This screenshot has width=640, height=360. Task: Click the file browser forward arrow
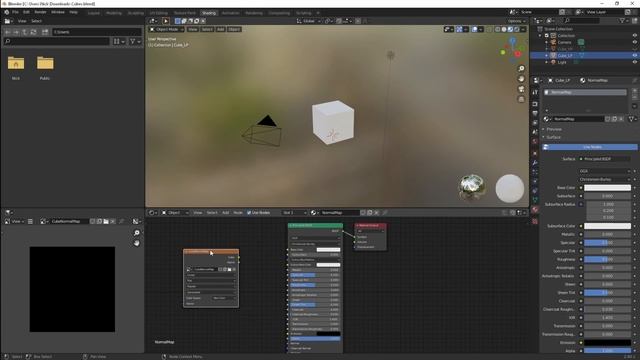16,32
